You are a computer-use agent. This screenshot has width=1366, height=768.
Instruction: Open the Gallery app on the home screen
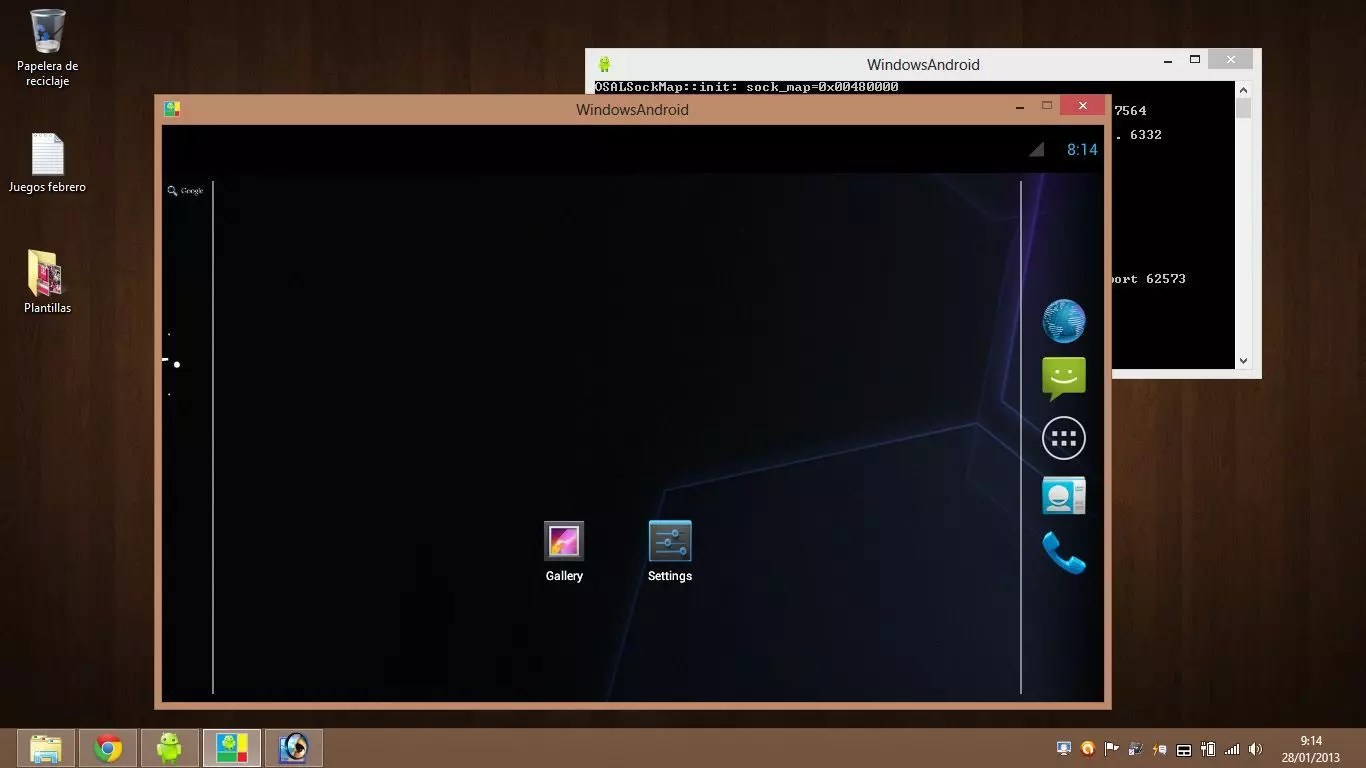click(x=563, y=540)
